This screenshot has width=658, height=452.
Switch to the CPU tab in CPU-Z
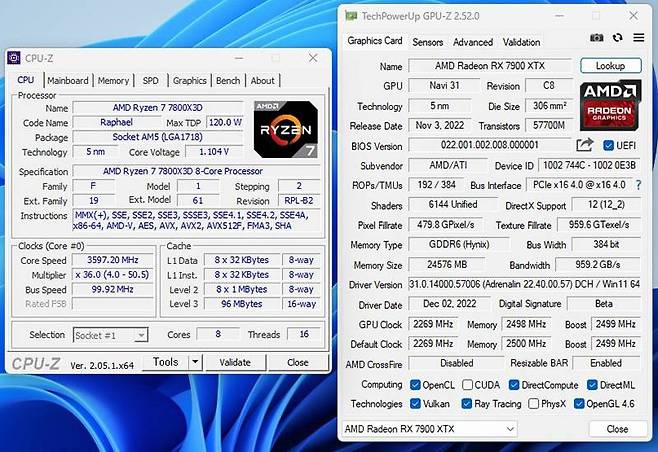(x=25, y=80)
